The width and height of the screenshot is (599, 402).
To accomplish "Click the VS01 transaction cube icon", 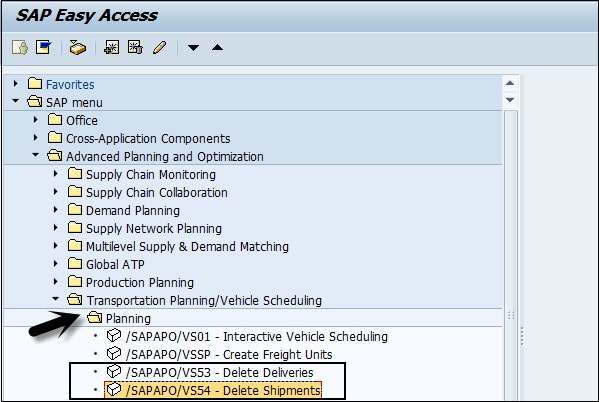I will point(114,336).
